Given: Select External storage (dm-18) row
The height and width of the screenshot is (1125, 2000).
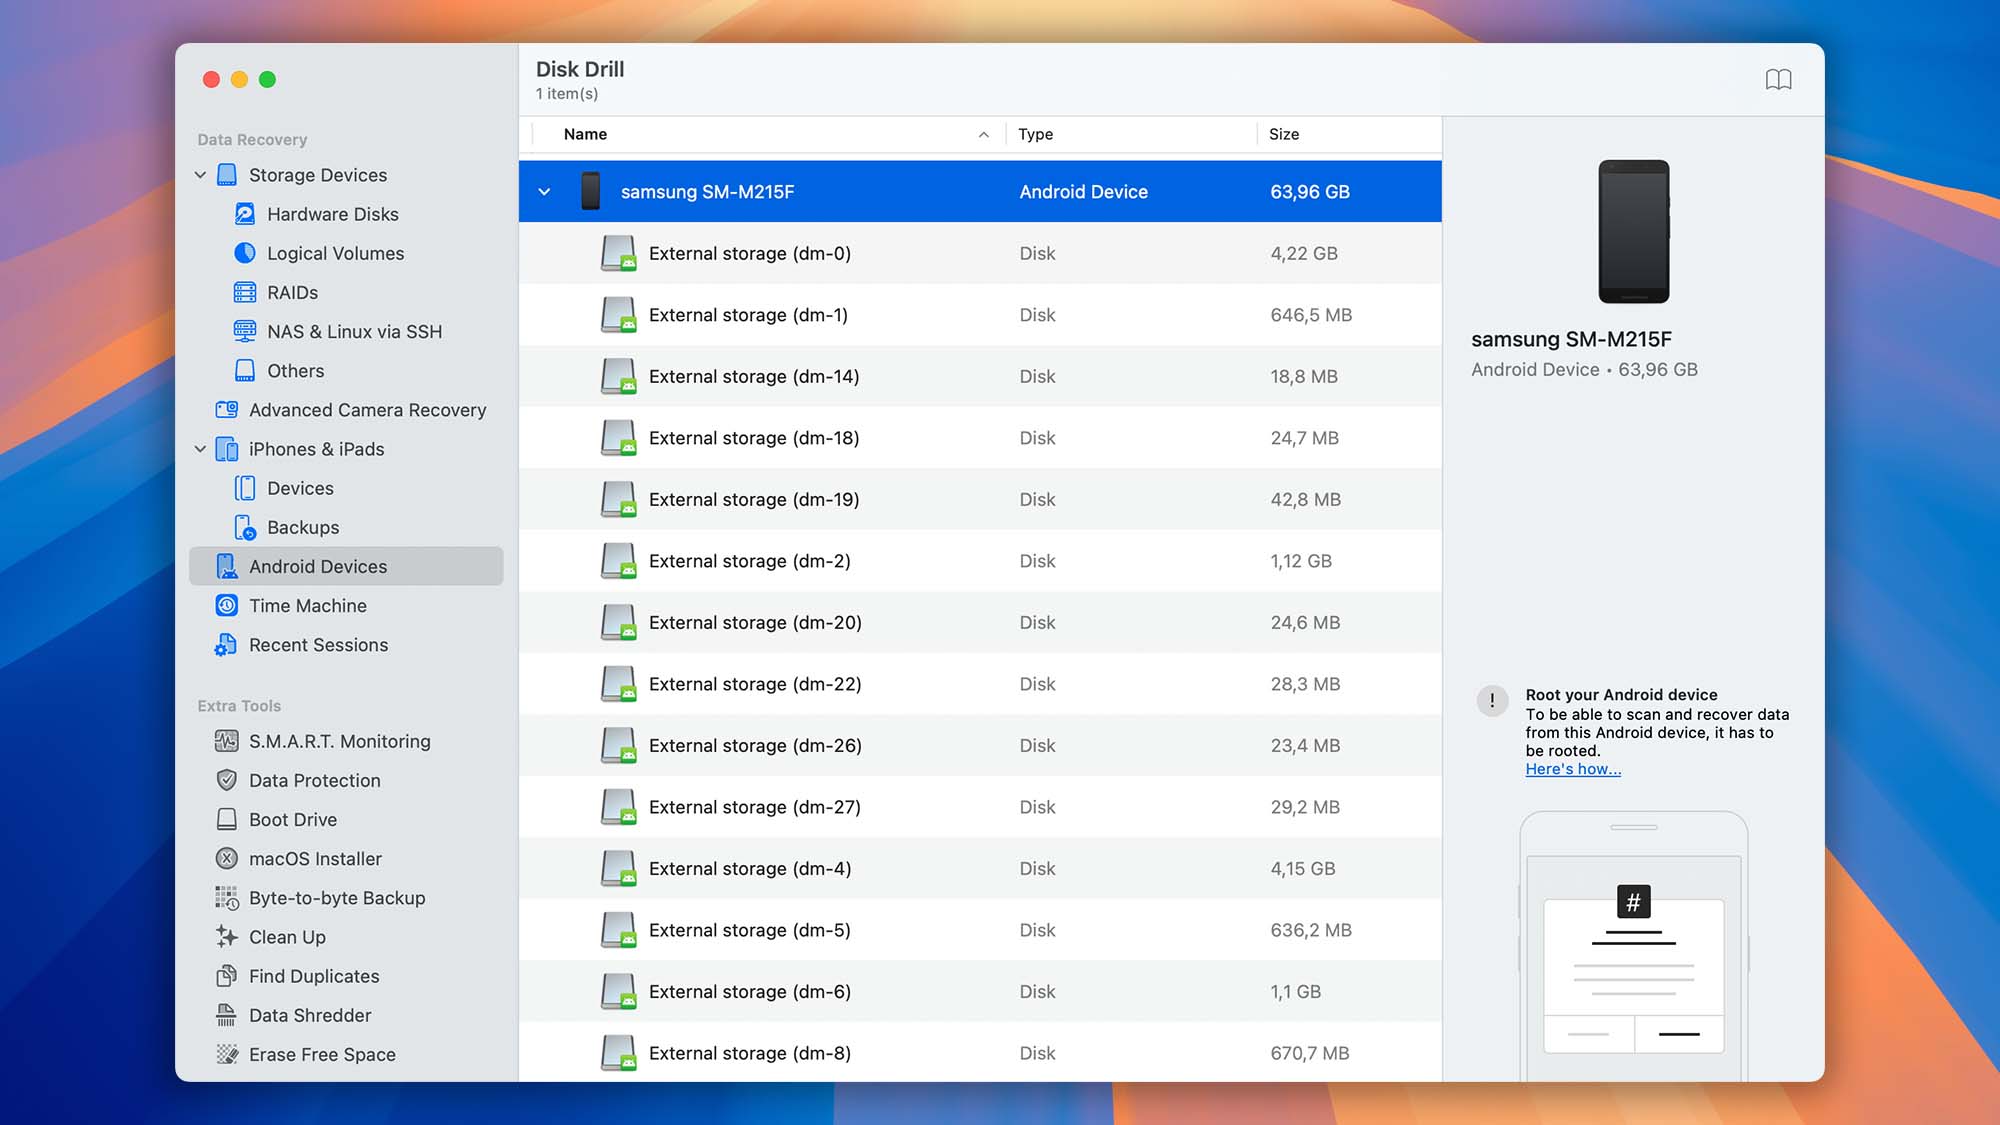Looking at the screenshot, I should point(980,438).
